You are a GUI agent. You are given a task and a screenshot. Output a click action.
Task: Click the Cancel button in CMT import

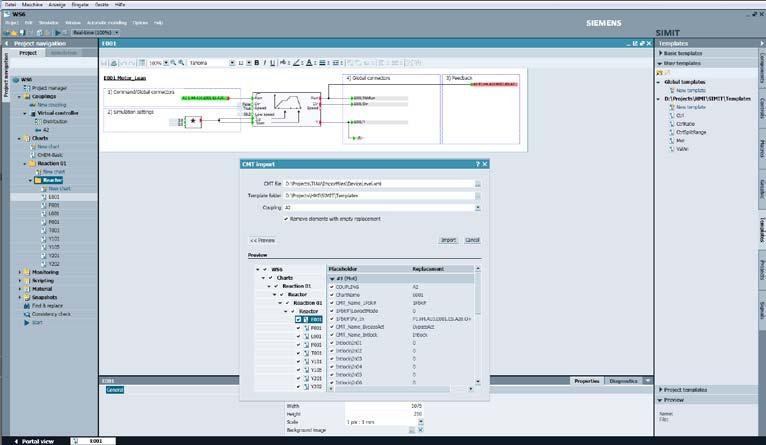[x=472, y=240]
